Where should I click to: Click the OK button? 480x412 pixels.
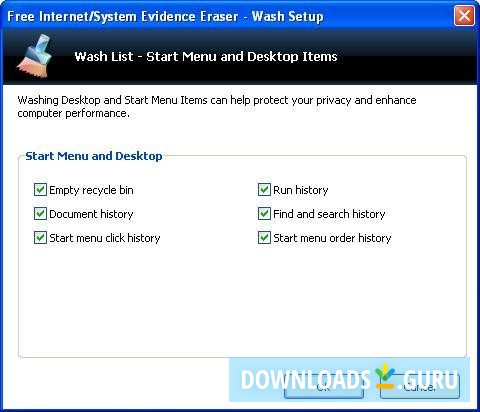324,387
